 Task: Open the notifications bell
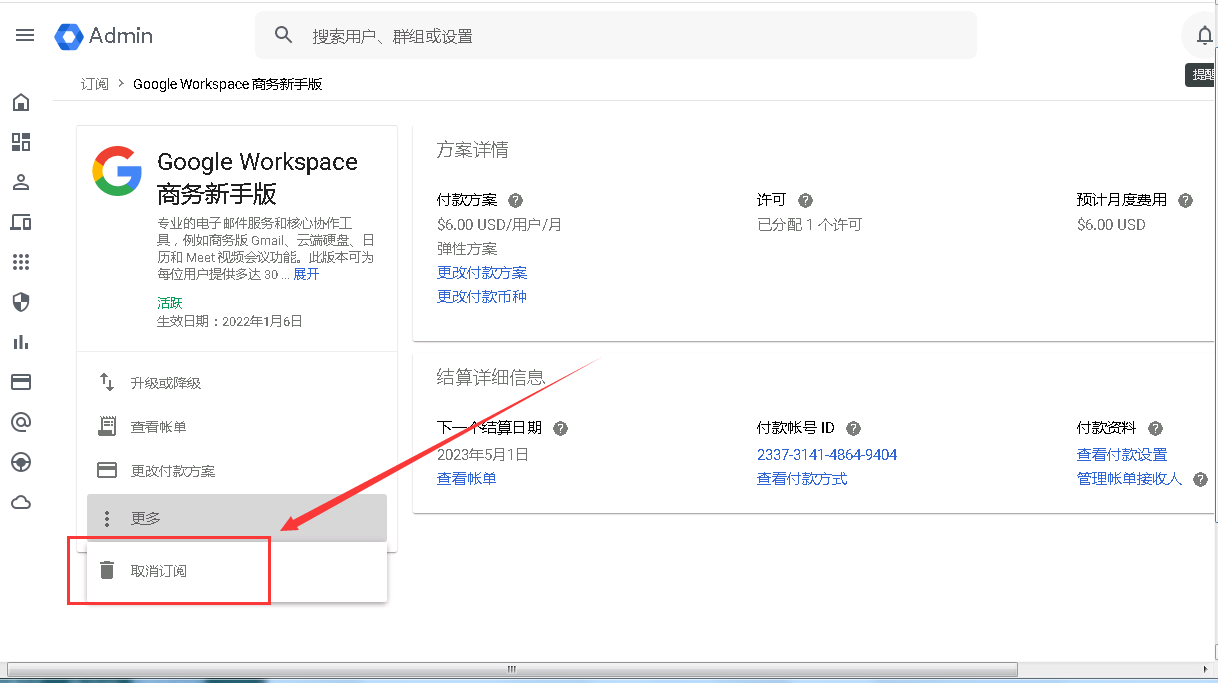coord(1204,36)
